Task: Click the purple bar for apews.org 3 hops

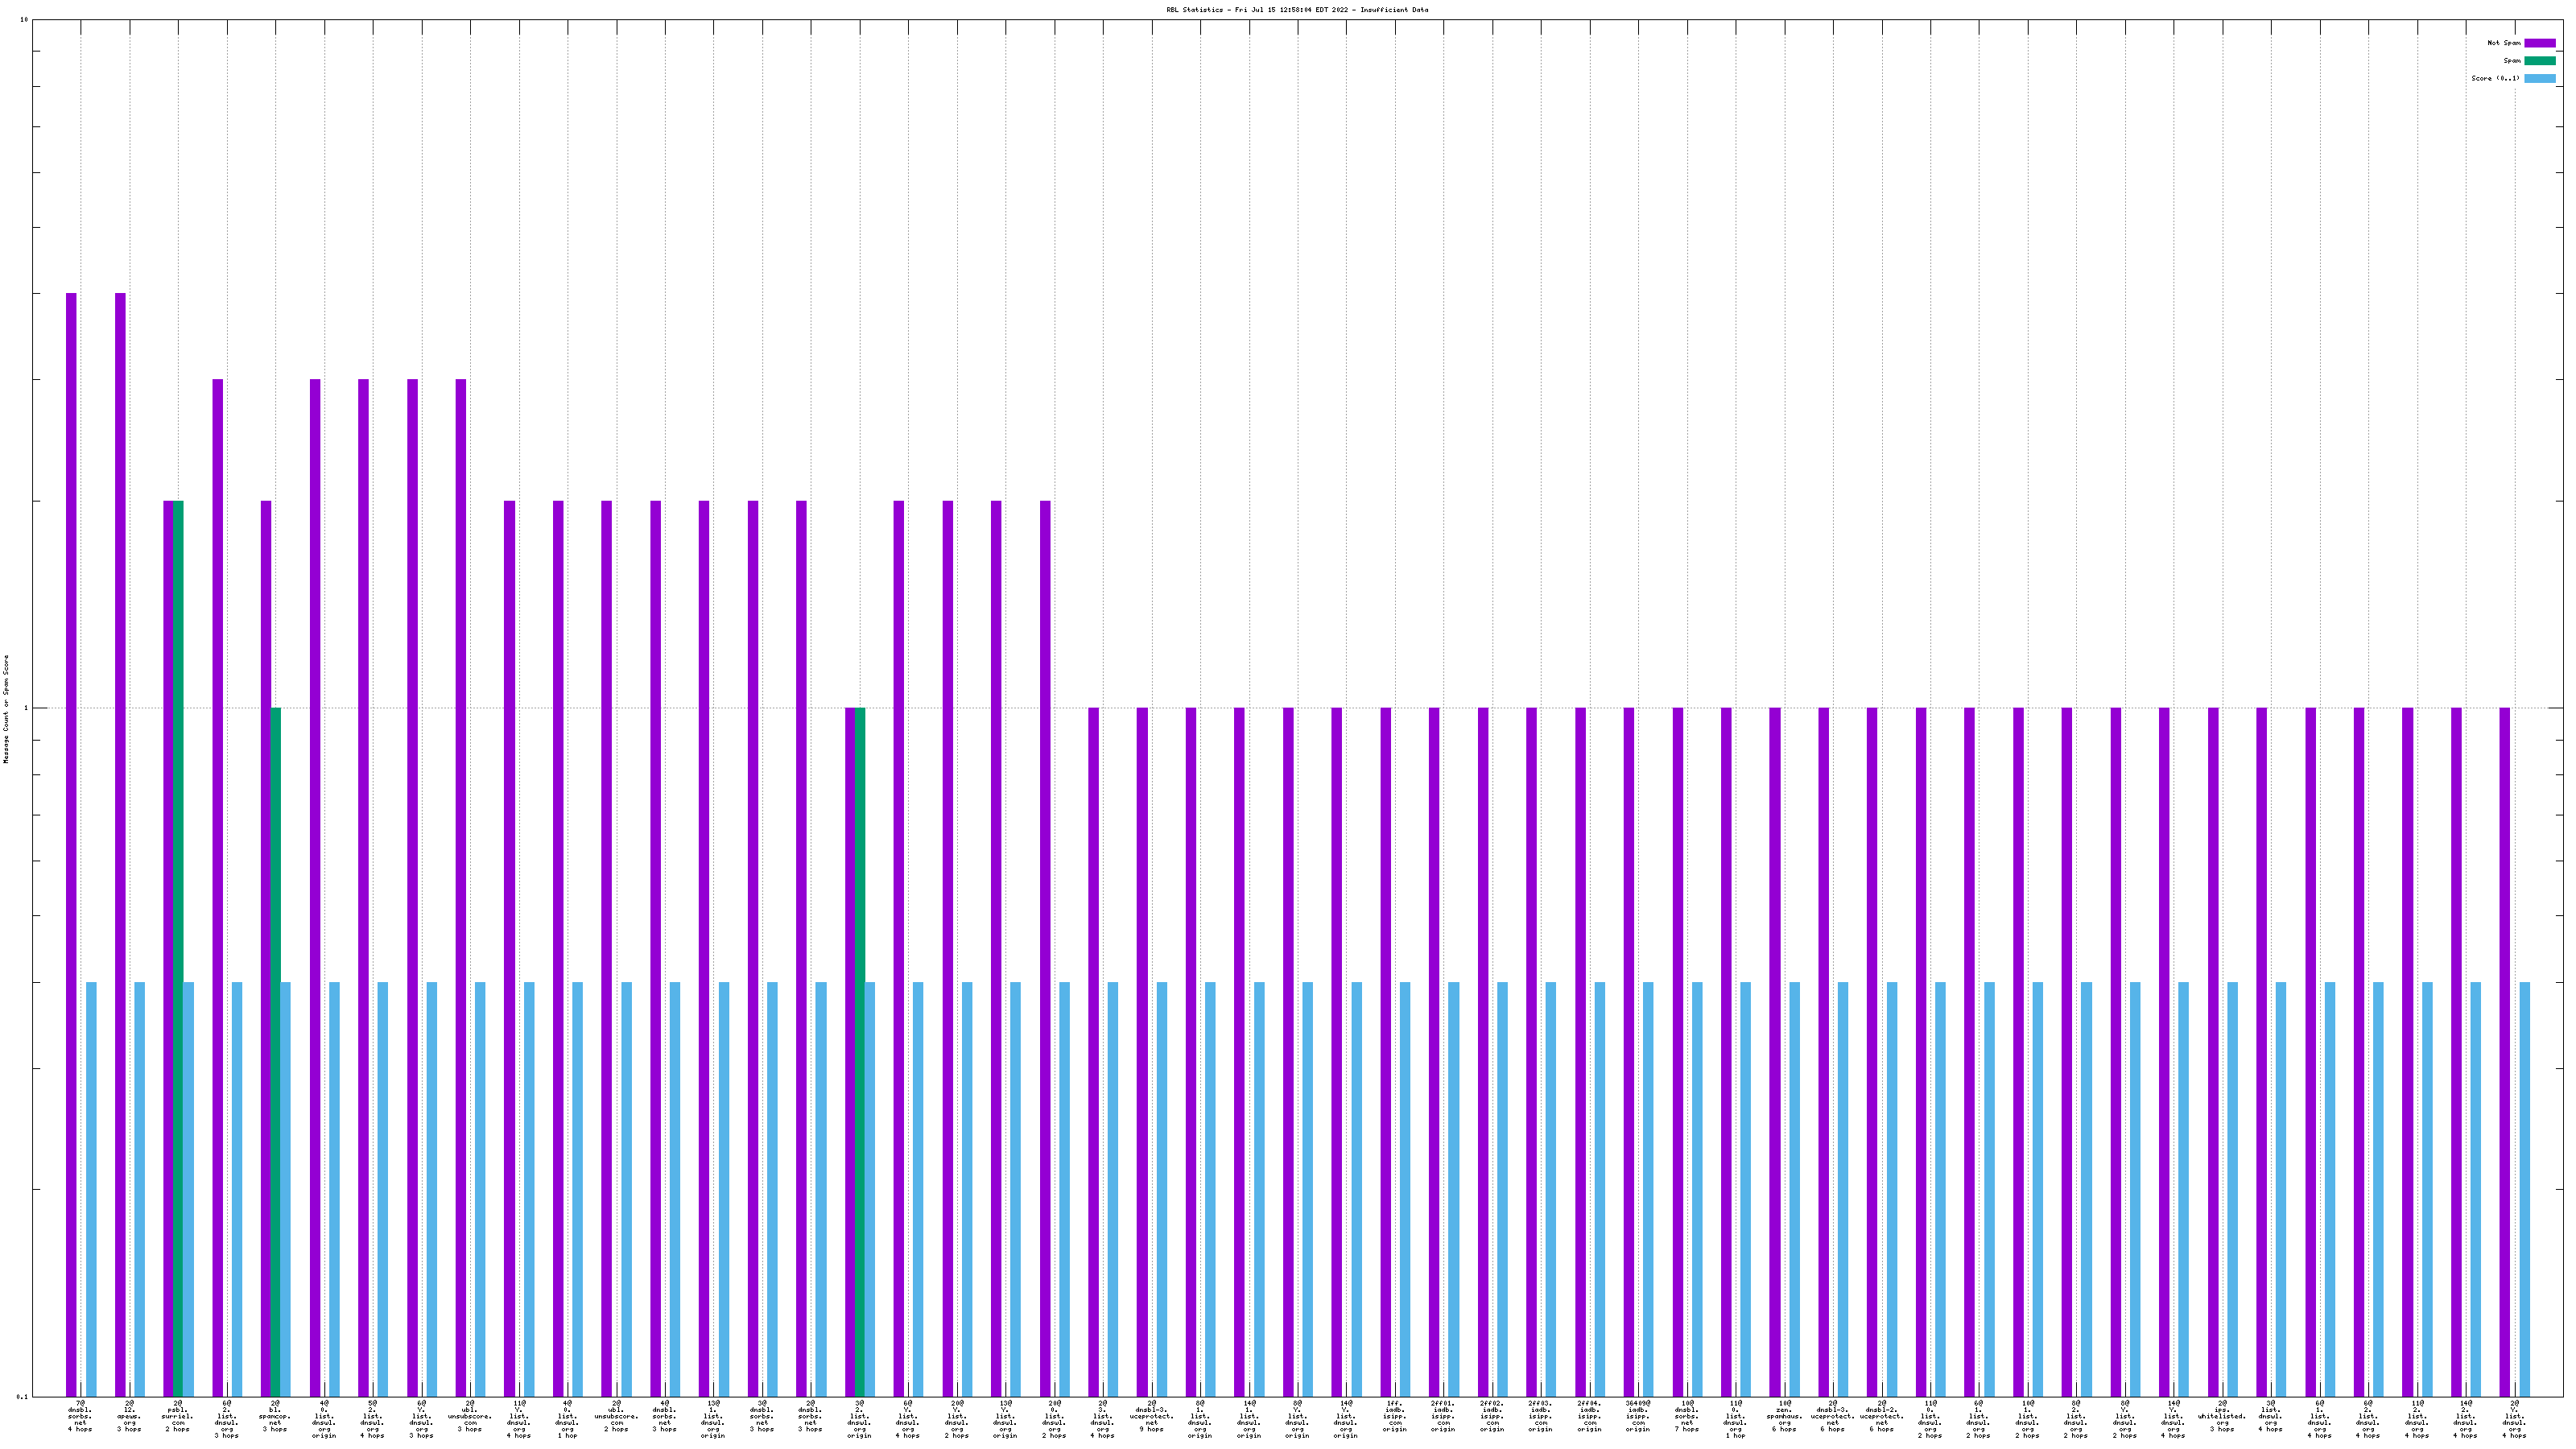Action: [120, 844]
